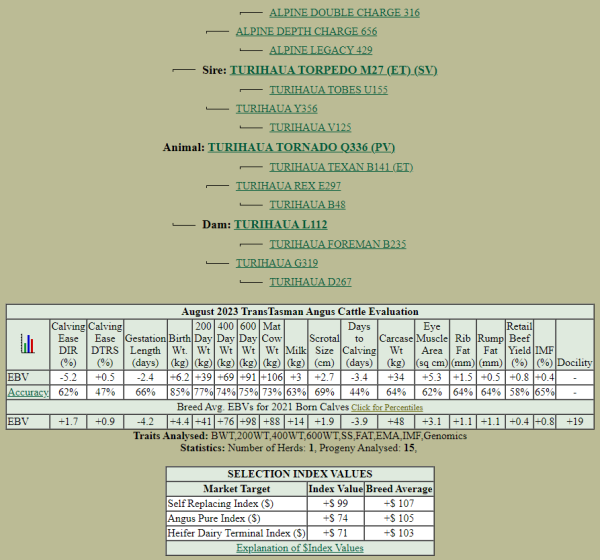The height and width of the screenshot is (560, 600).
Task: Open ALPINE DOUBLE CHARGE 316 pedigree link
Action: 344,13
